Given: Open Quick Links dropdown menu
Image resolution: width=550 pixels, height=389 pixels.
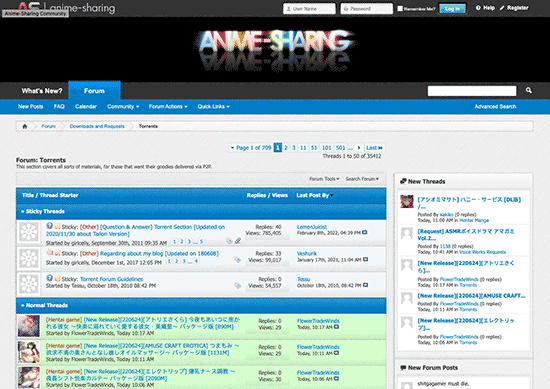Looking at the screenshot, I should click(213, 107).
